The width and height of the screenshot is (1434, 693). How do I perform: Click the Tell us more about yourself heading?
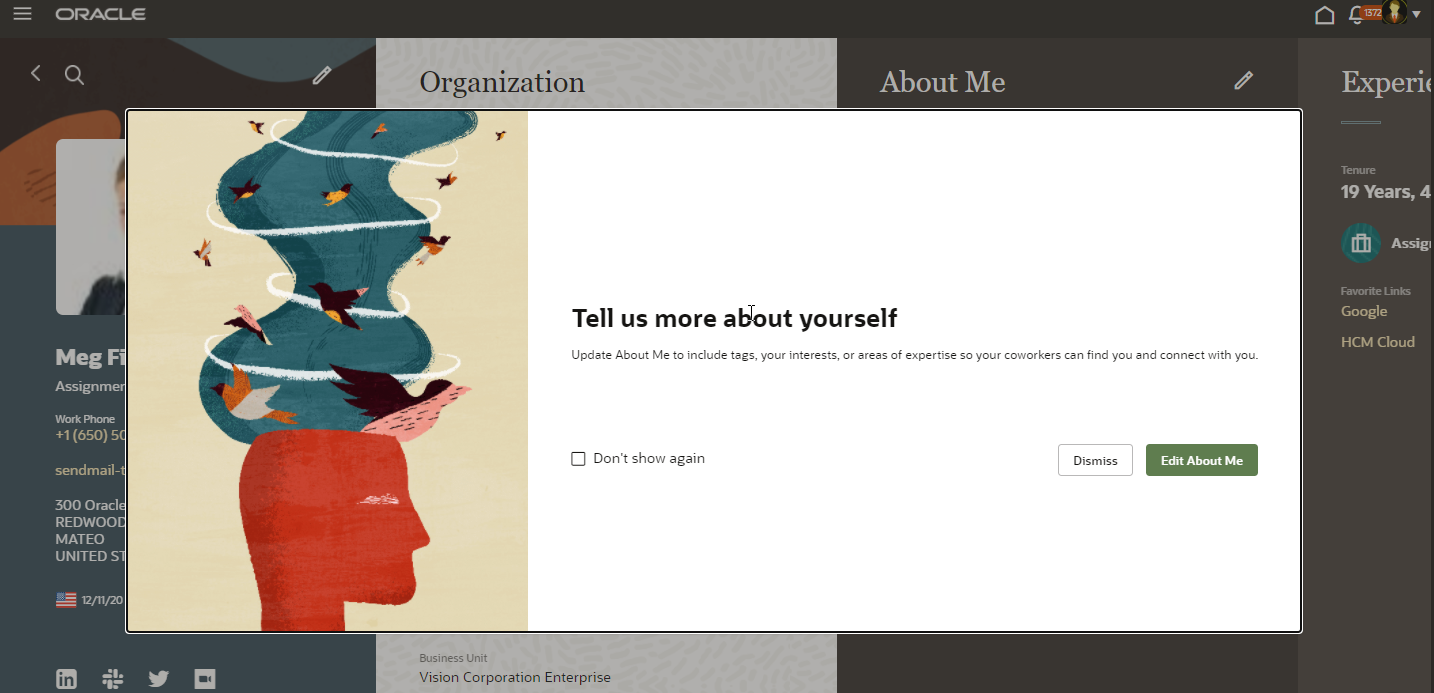pos(734,318)
